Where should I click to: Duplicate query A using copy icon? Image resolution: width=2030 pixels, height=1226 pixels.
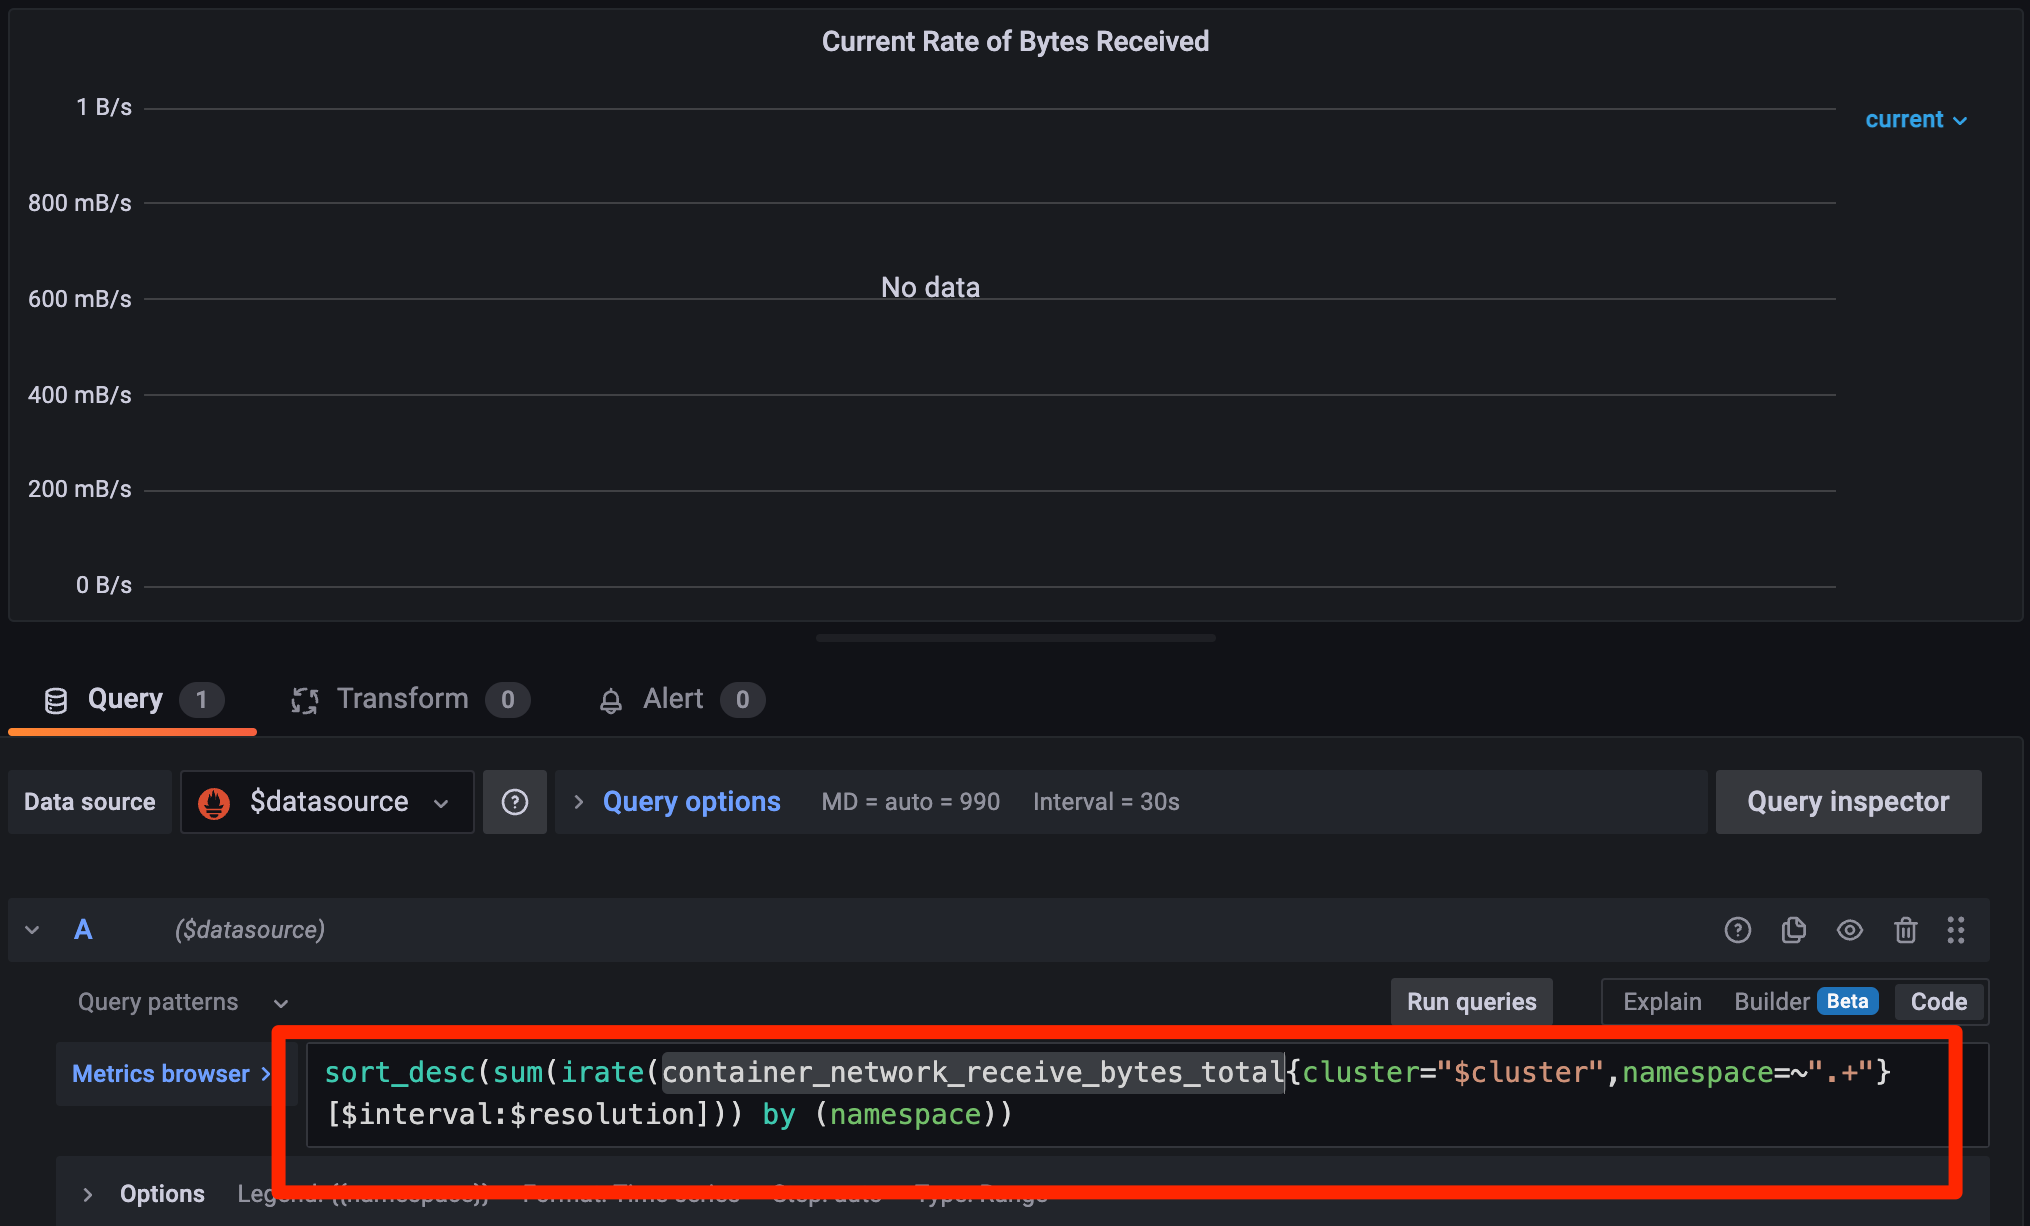click(x=1793, y=929)
